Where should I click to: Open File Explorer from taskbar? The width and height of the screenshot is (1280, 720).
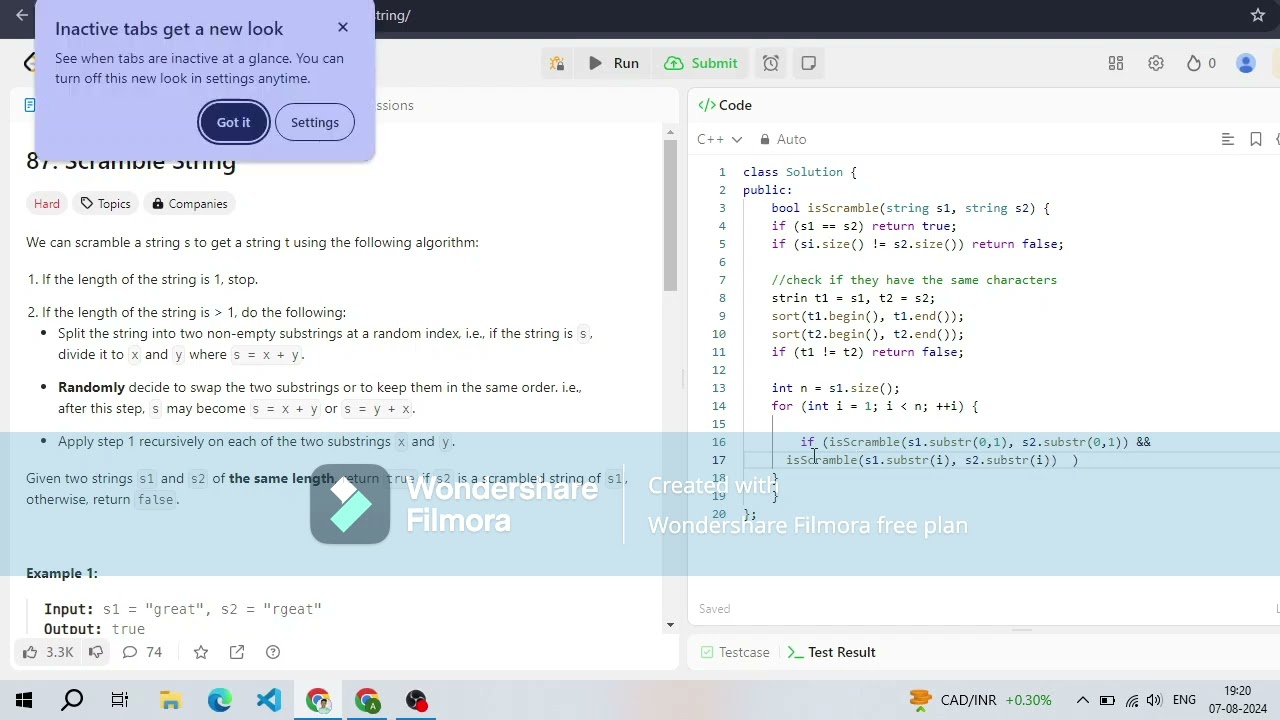[x=170, y=700]
